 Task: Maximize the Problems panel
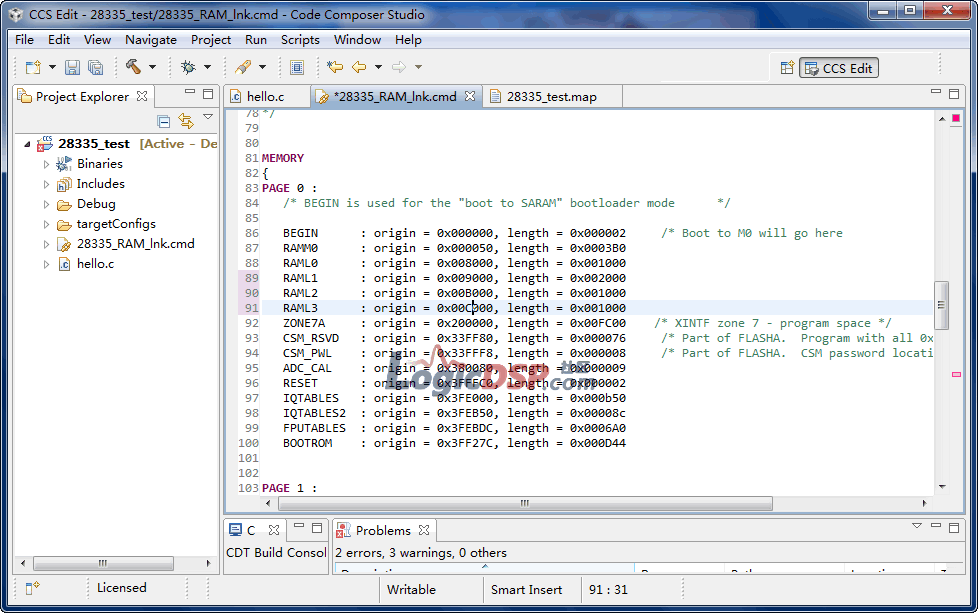tap(954, 528)
